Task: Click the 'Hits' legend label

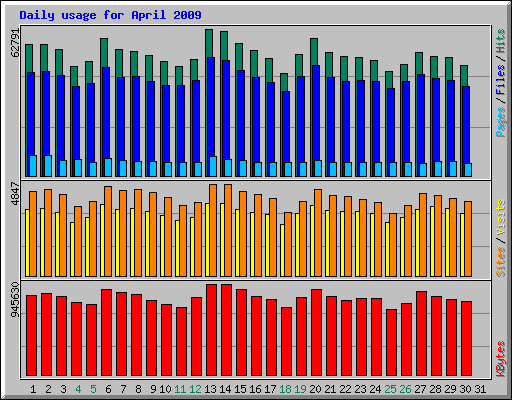Action: coord(501,41)
